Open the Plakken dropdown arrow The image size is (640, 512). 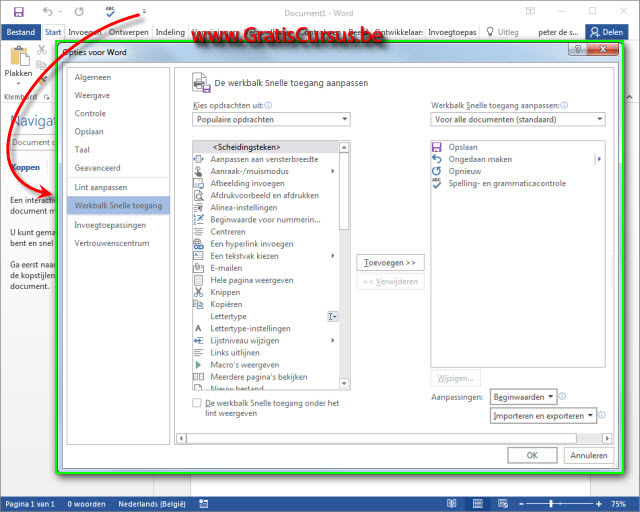pyautogui.click(x=18, y=84)
